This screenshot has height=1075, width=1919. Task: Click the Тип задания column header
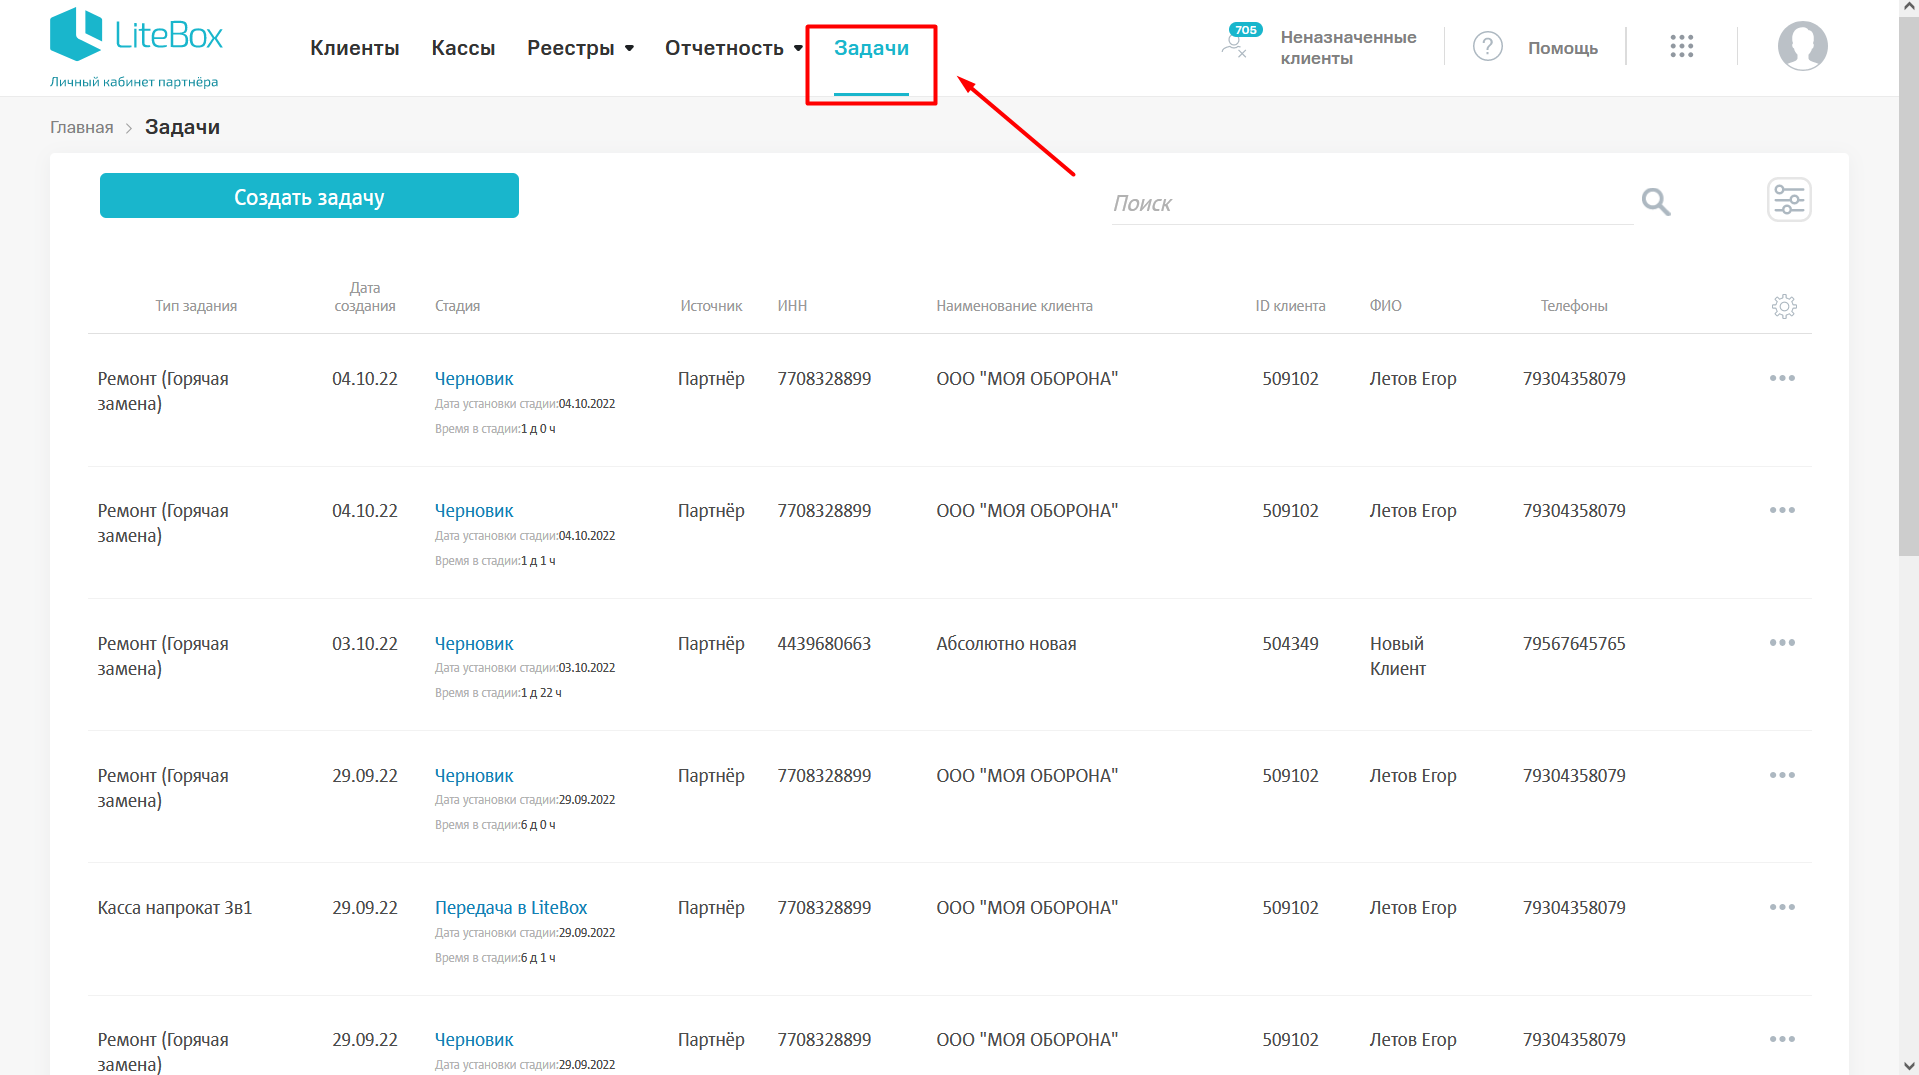(x=196, y=306)
